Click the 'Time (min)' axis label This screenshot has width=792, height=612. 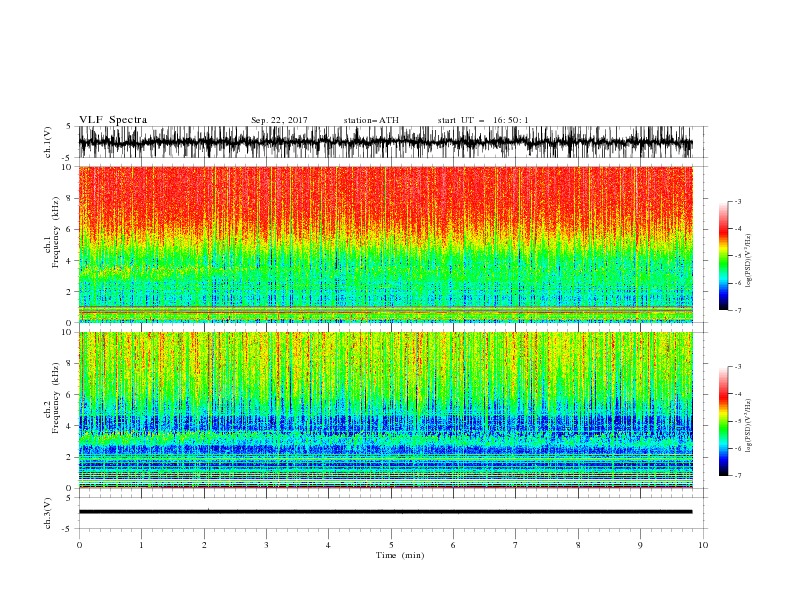coord(400,555)
